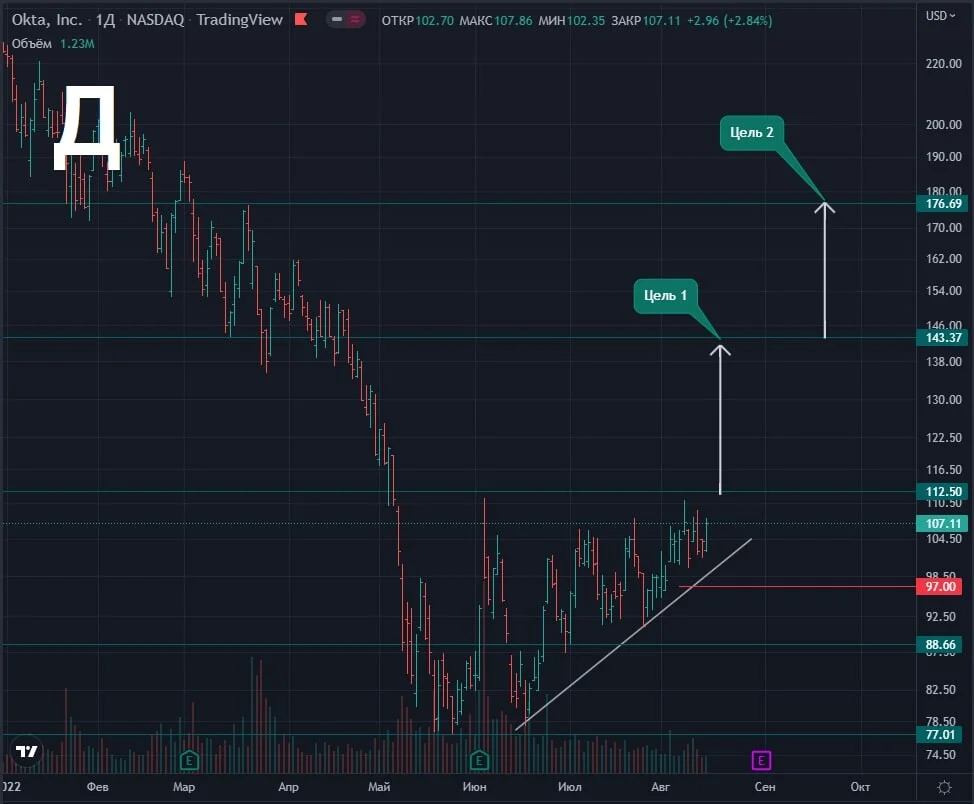This screenshot has width=974, height=804.
Task: Open the USD currency dropdown
Action: tap(940, 16)
